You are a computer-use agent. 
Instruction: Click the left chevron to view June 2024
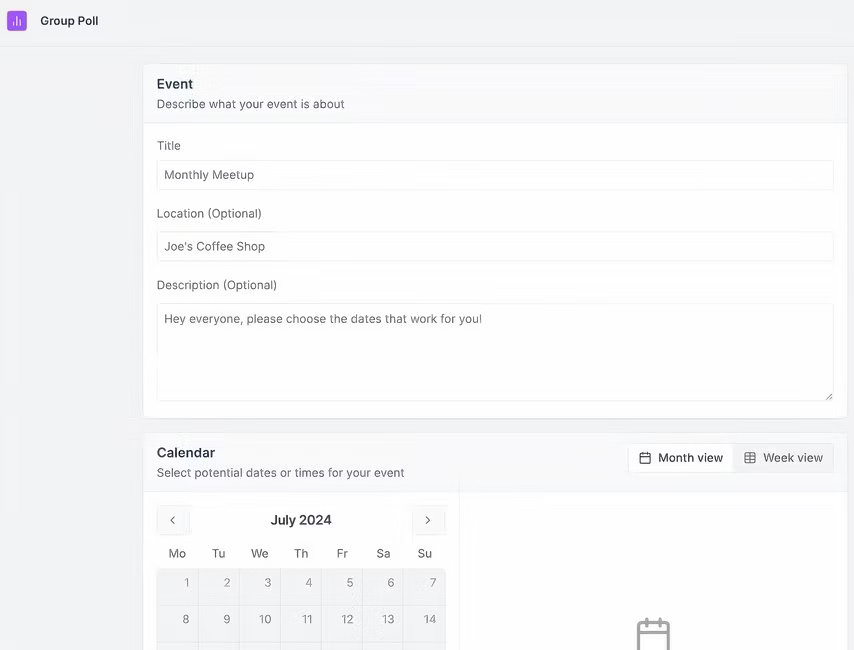coord(173,520)
